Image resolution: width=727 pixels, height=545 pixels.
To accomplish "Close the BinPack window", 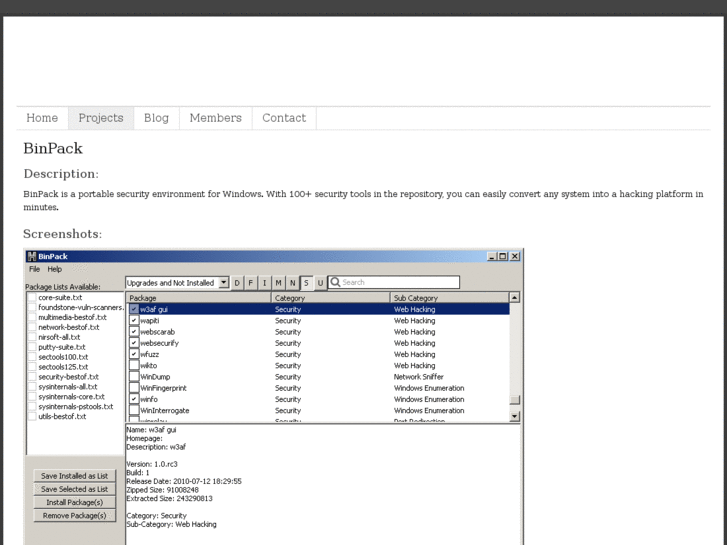I will click(515, 256).
